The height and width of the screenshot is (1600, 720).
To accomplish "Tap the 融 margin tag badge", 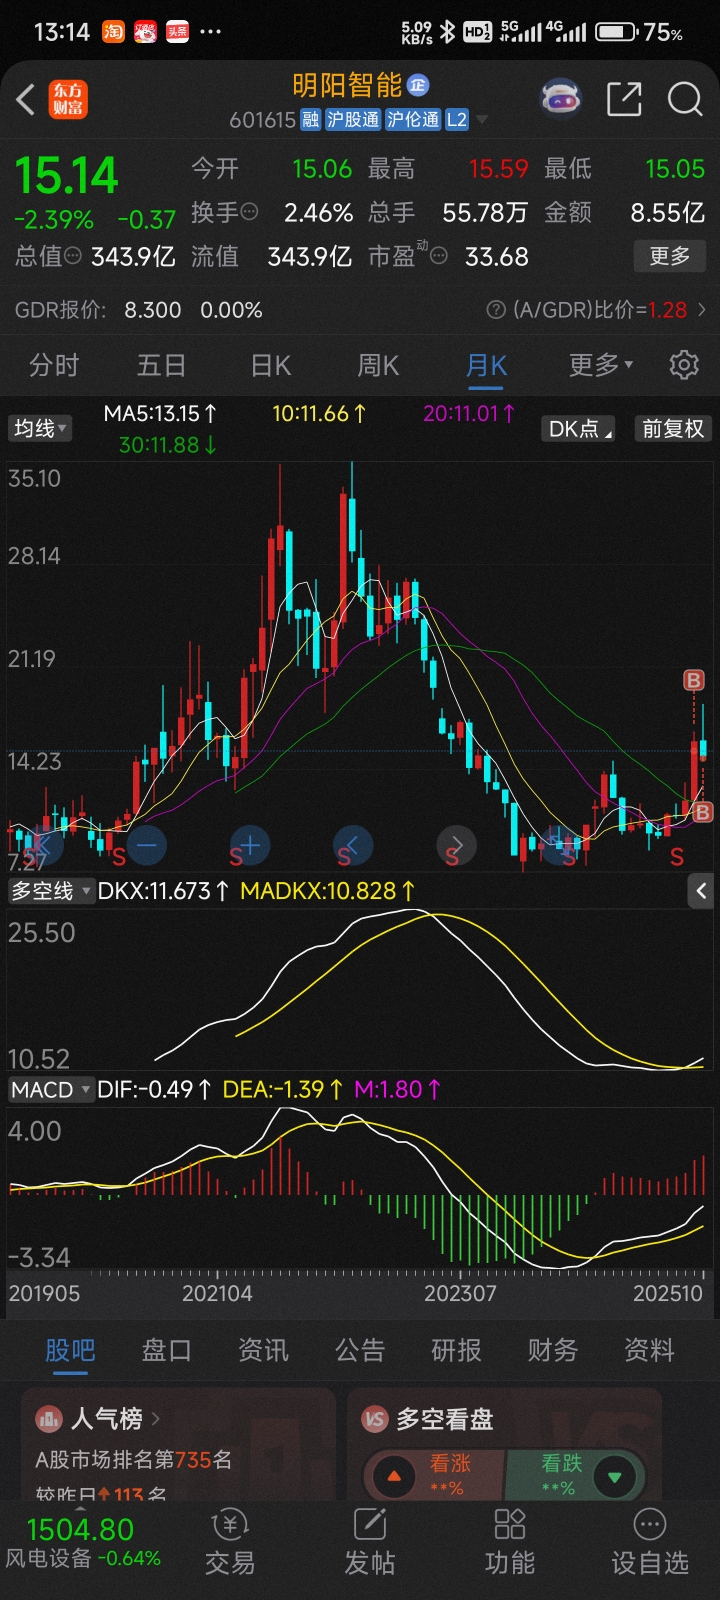I will point(311,120).
